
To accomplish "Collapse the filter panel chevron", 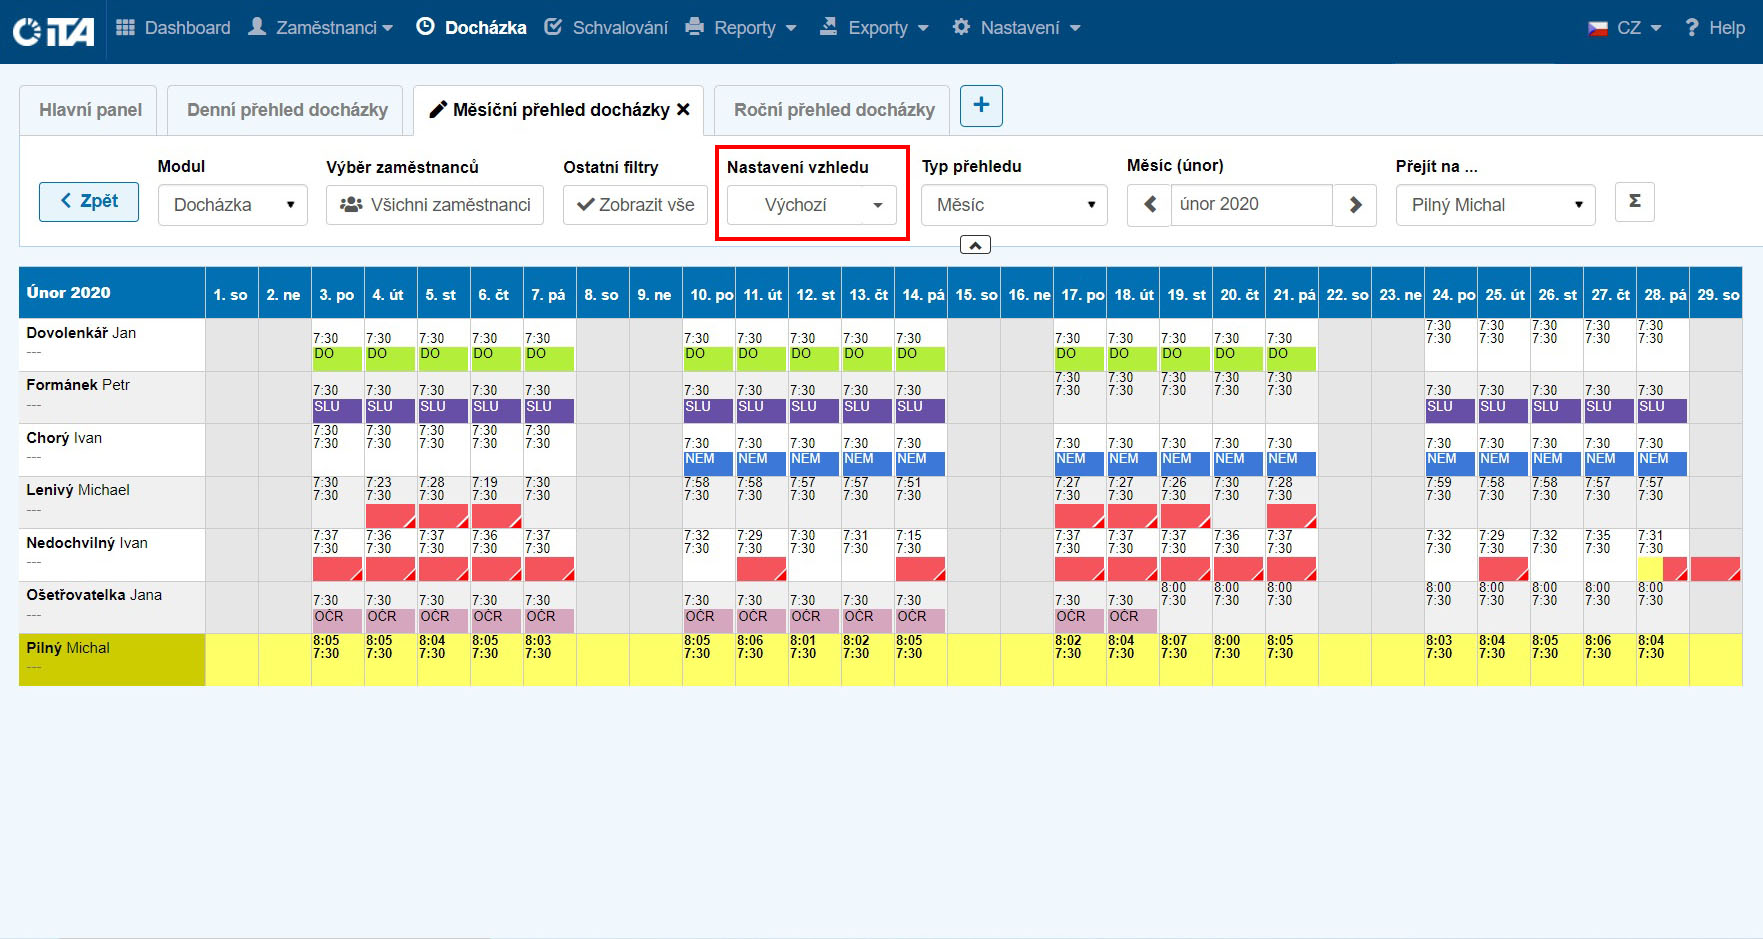I will (975, 245).
